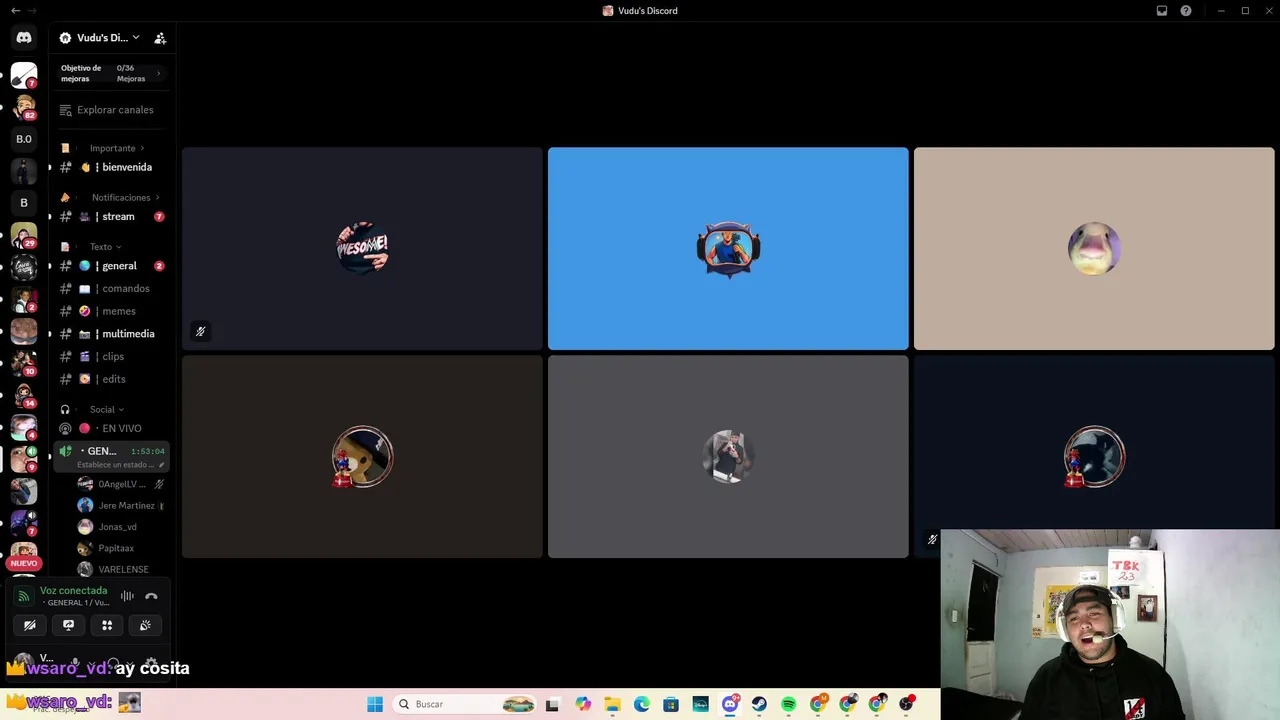1280x720 pixels.
Task: Click the Buscar taskbar search box
Action: (465, 704)
